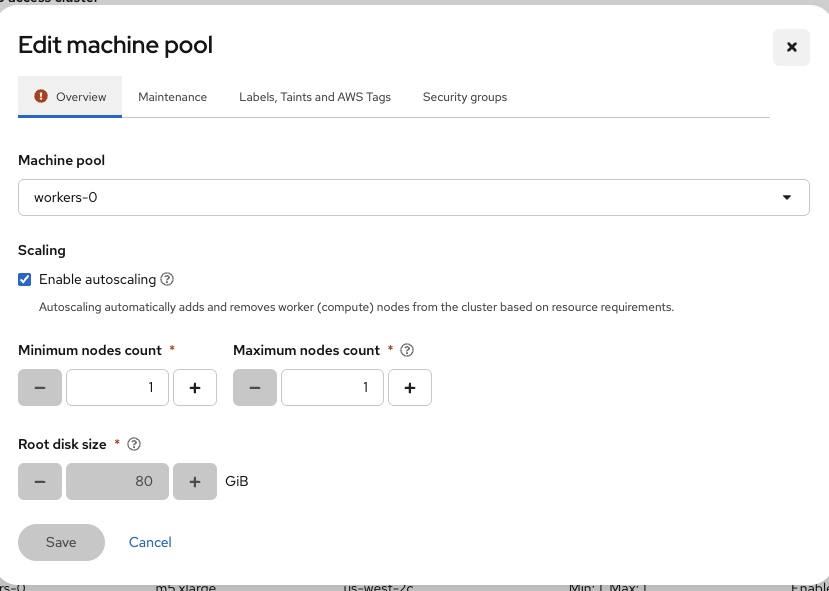The height and width of the screenshot is (591, 829).
Task: Click the help icon next to Enable autoscaling
Action: point(168,280)
